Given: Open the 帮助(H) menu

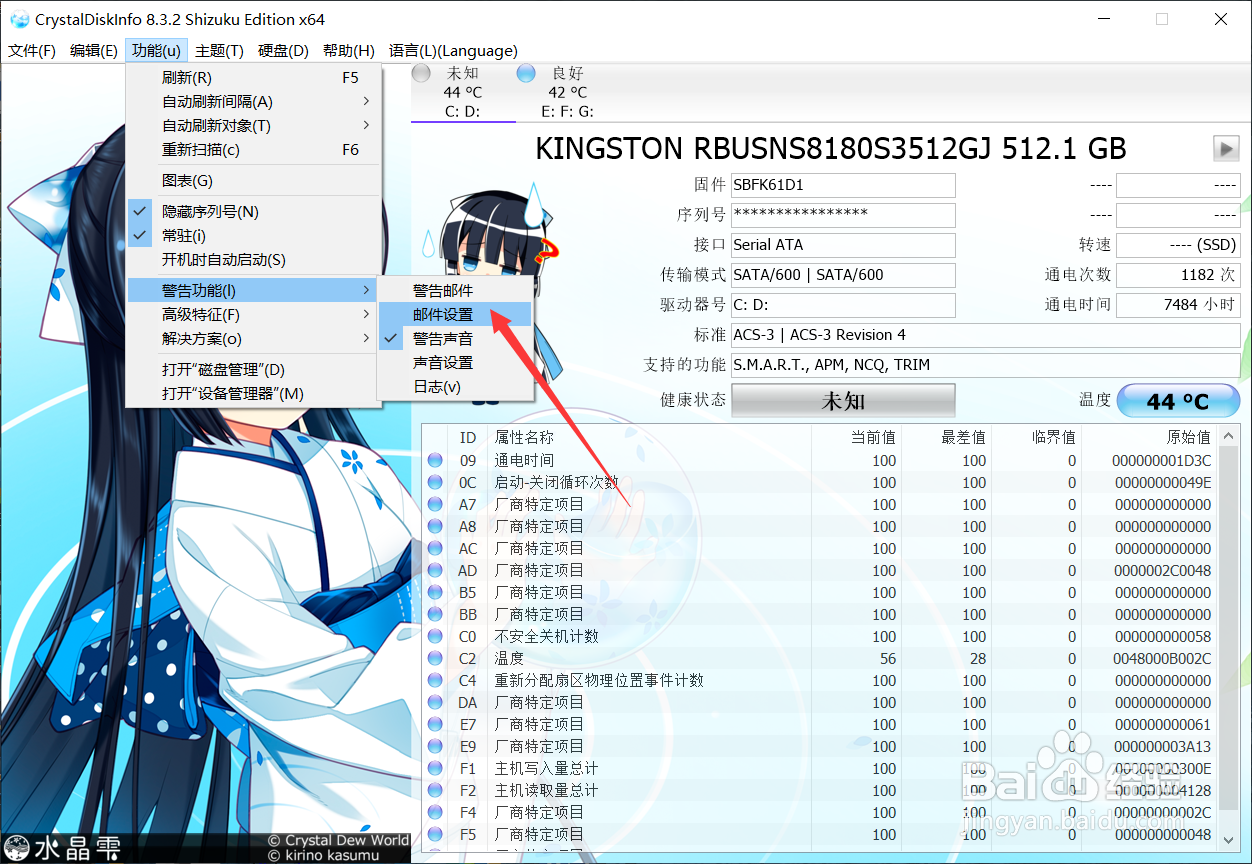Looking at the screenshot, I should pos(349,51).
